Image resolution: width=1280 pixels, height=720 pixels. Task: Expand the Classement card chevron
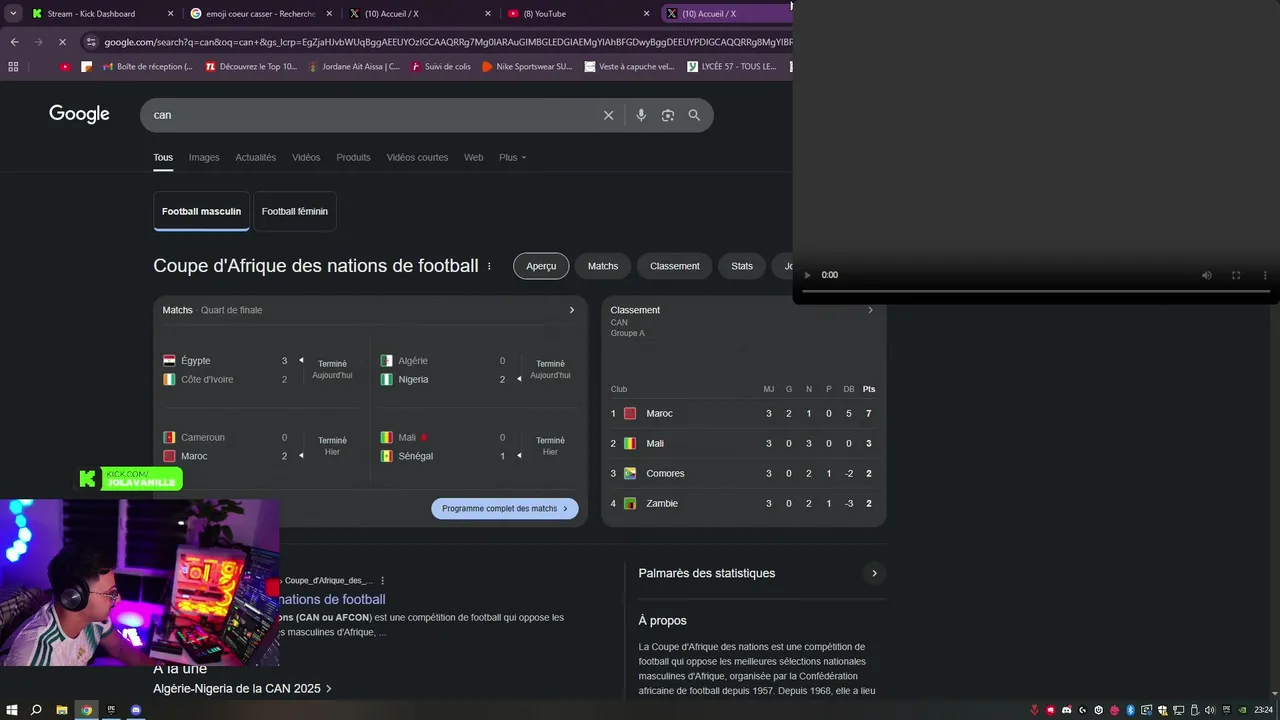[870, 310]
